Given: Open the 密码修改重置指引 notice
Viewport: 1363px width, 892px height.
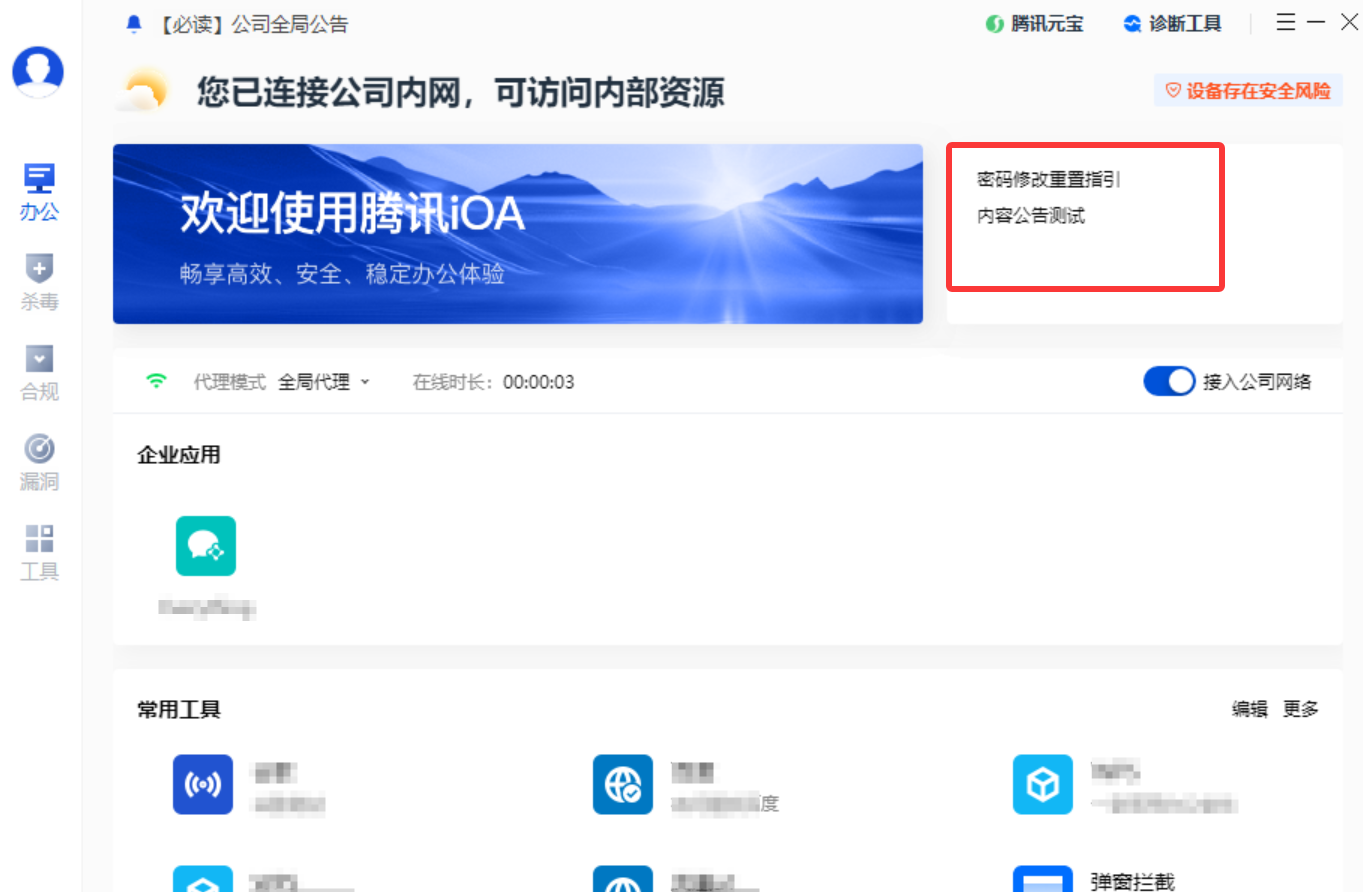Looking at the screenshot, I should pos(1048,180).
